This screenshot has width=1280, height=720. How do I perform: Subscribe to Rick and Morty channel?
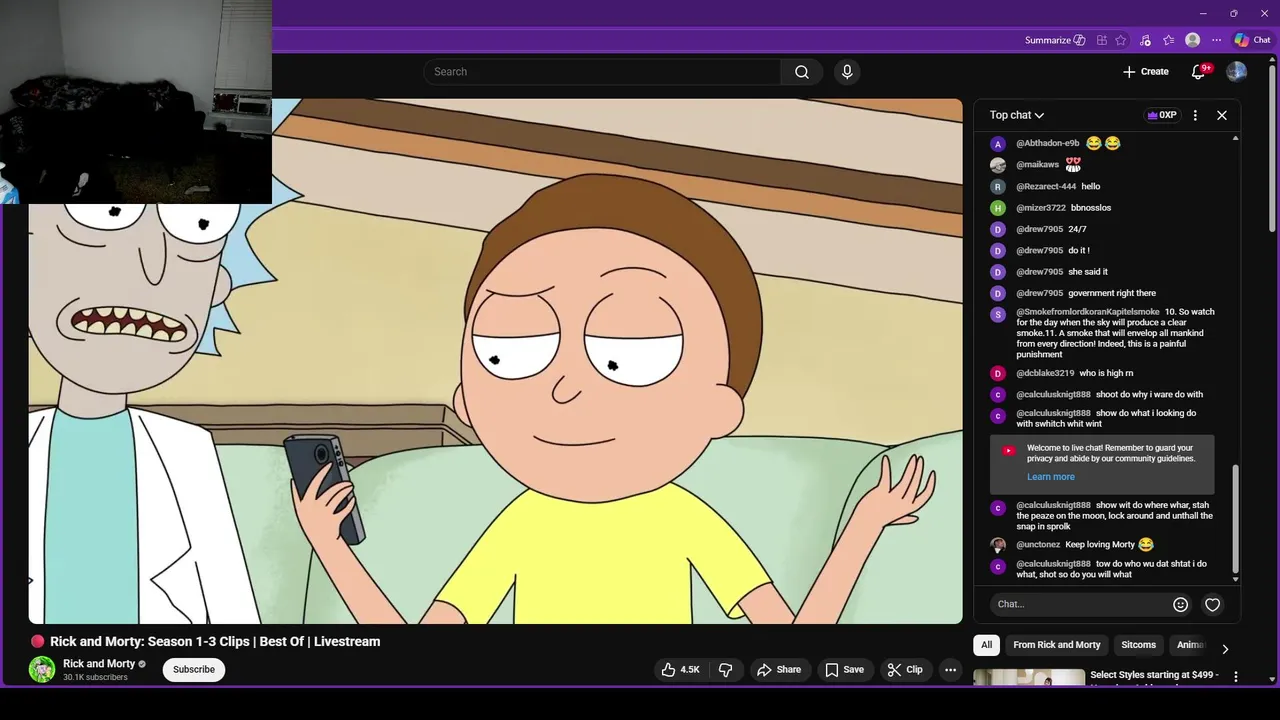tap(194, 669)
